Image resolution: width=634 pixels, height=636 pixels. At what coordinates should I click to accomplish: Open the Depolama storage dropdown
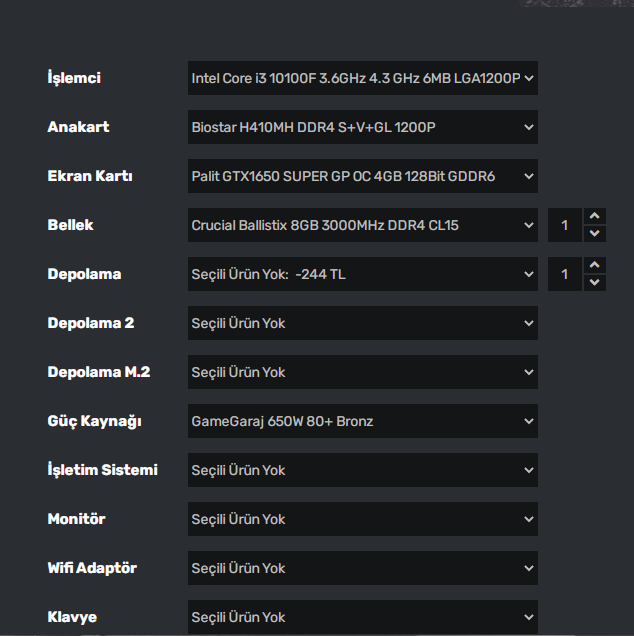click(x=362, y=274)
